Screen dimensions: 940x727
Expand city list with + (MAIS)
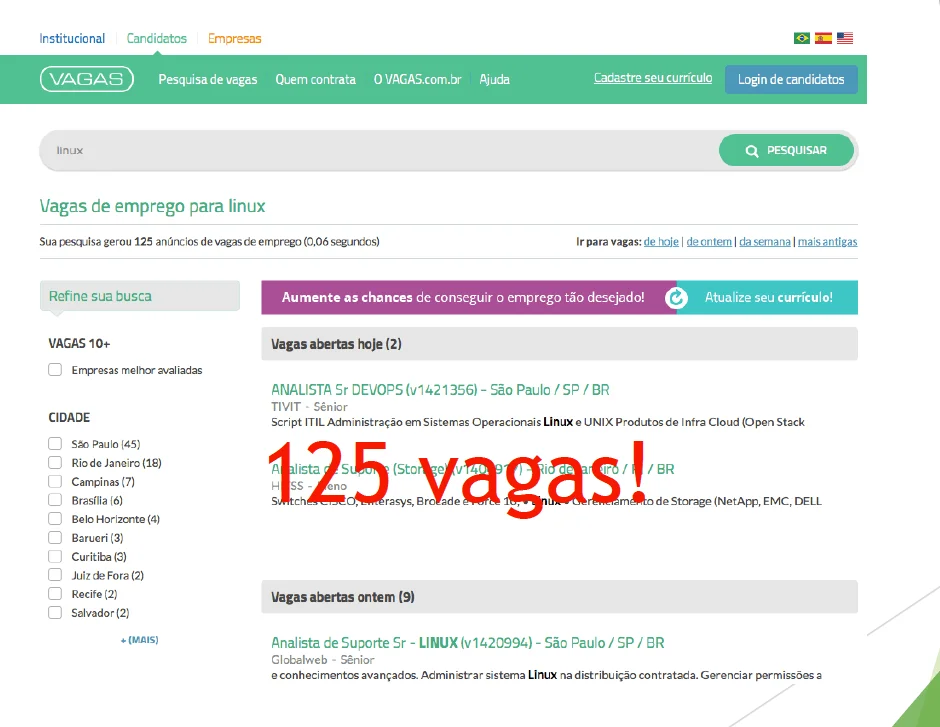coord(139,639)
